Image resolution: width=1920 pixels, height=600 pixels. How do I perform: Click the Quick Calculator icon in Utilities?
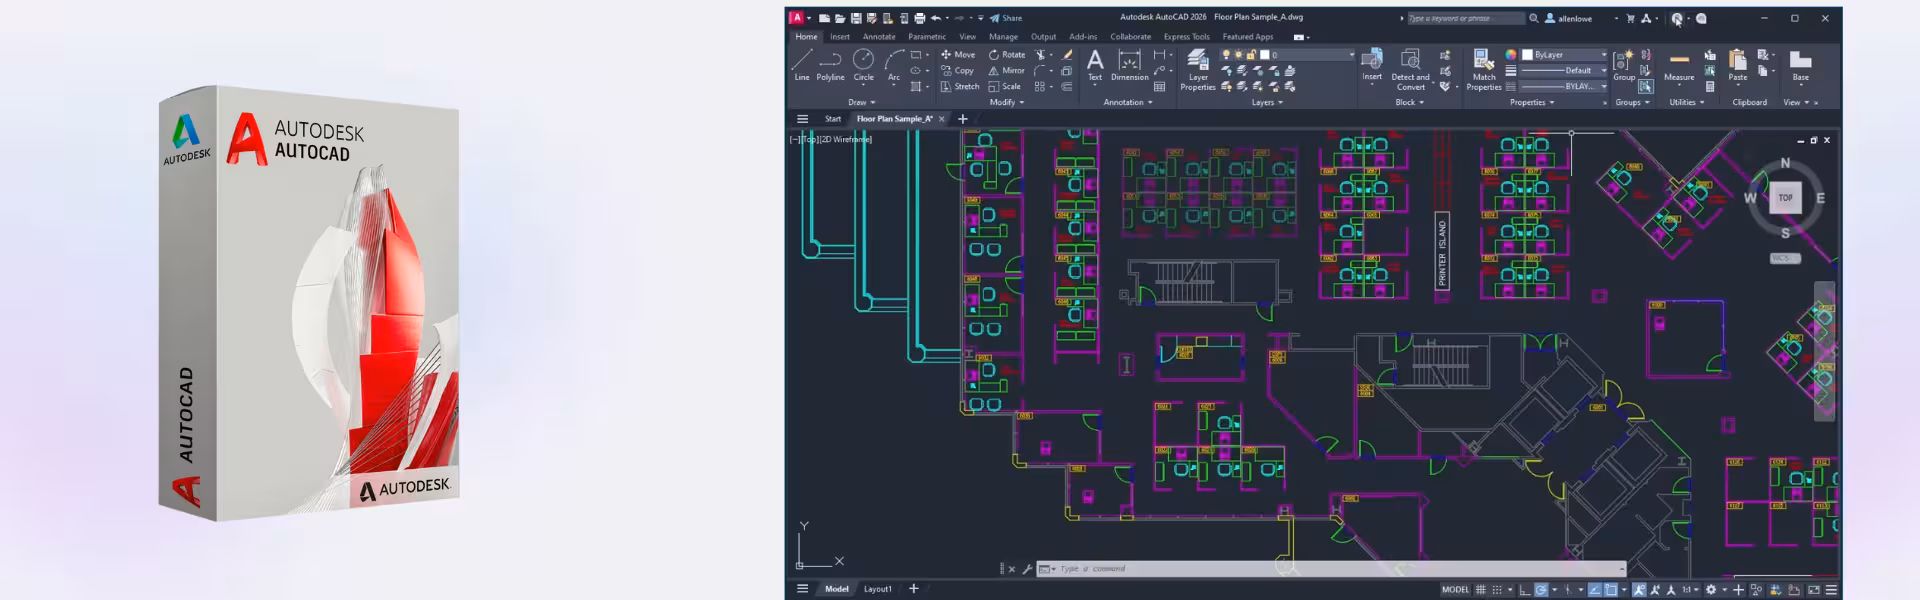[1710, 86]
